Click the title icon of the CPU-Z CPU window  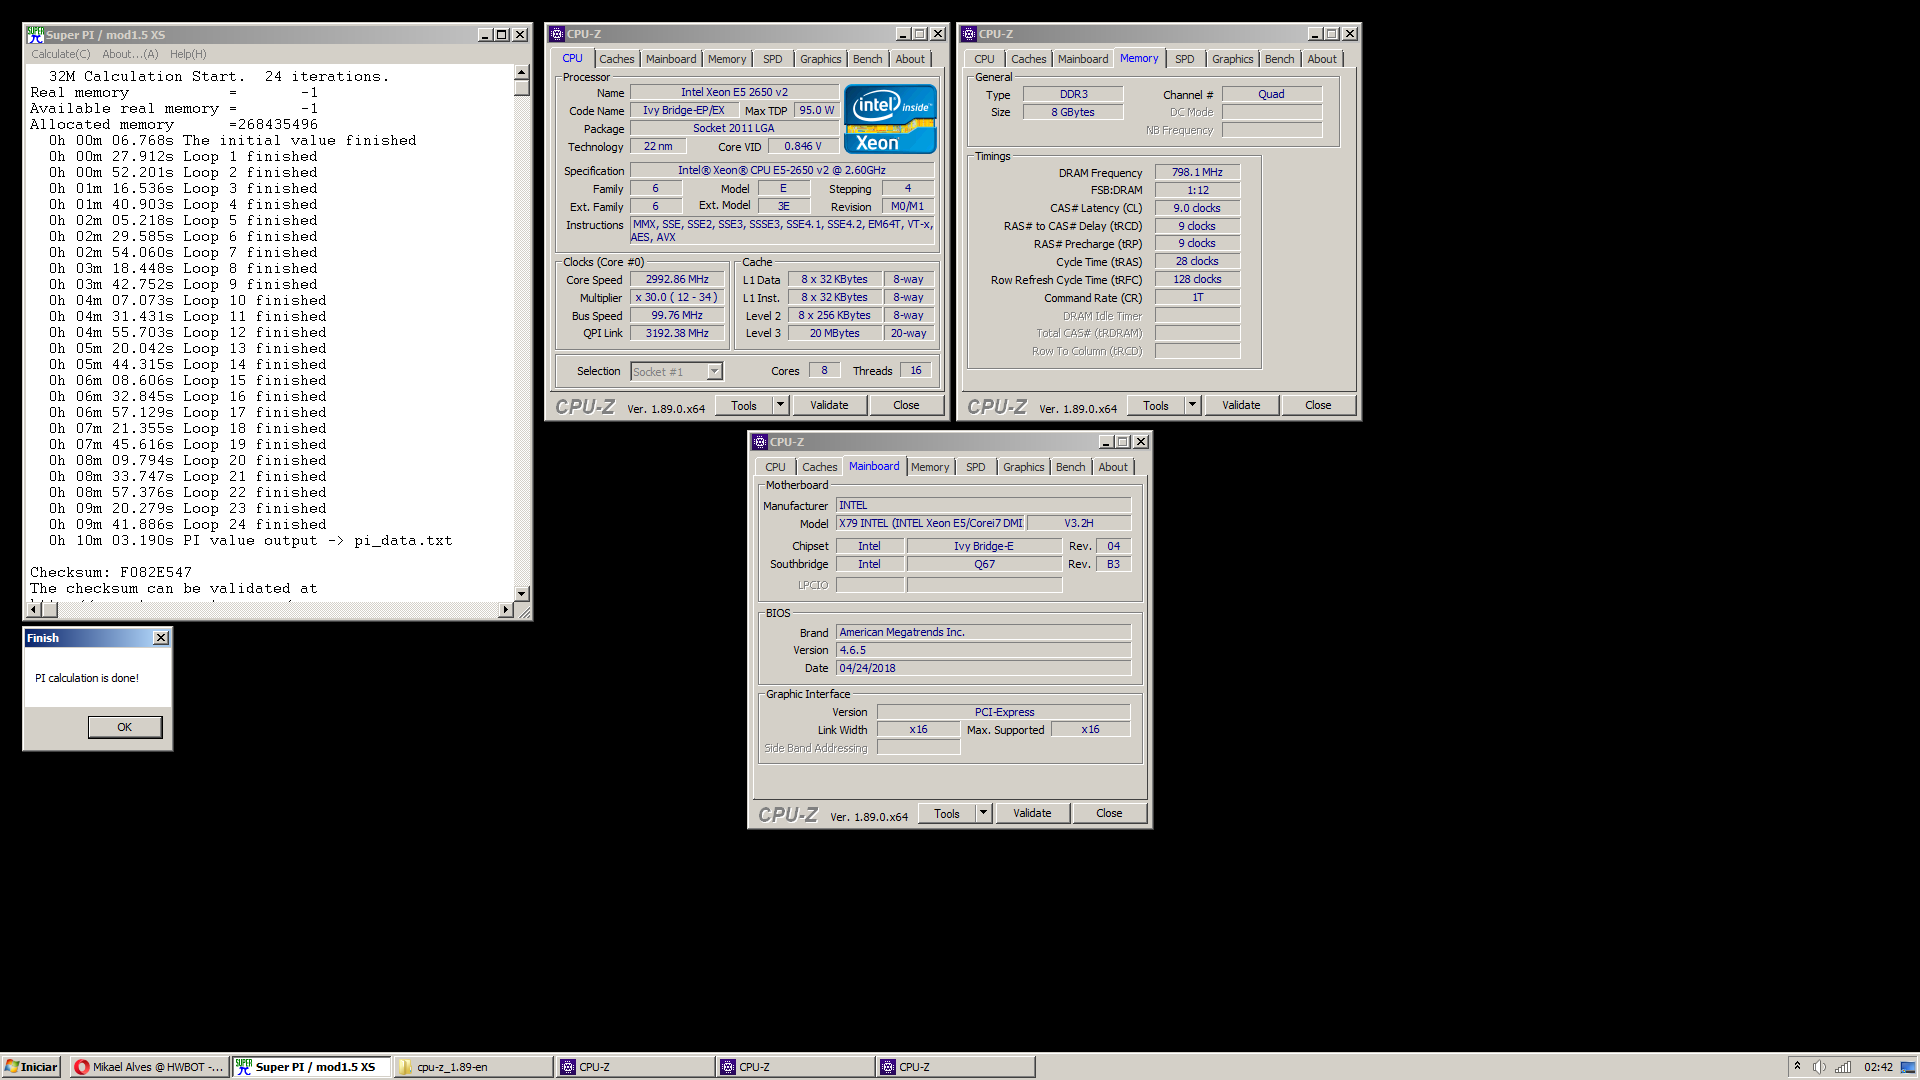click(x=557, y=34)
